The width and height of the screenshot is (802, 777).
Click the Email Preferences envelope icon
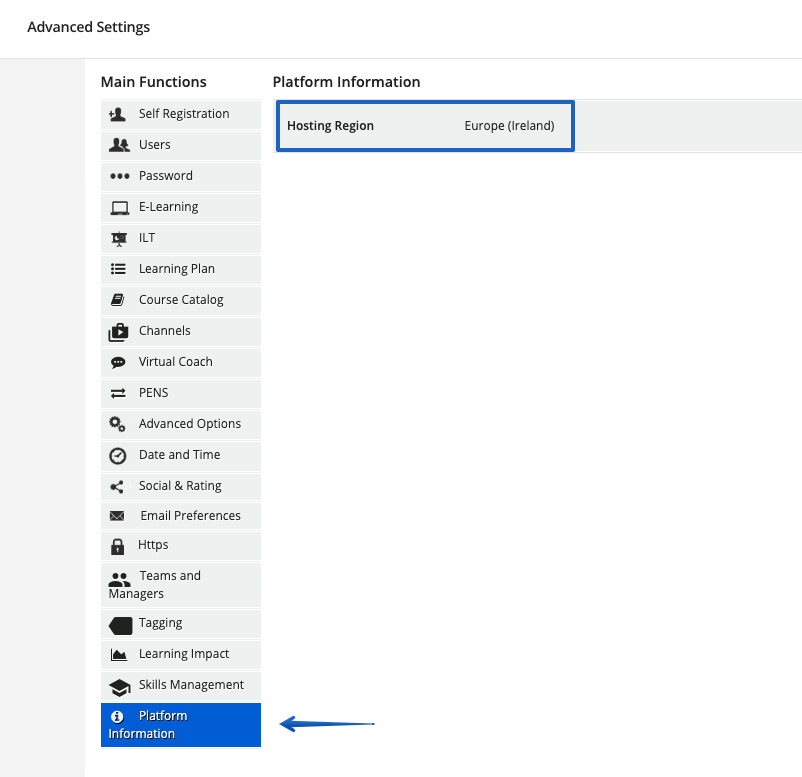[x=120, y=516]
